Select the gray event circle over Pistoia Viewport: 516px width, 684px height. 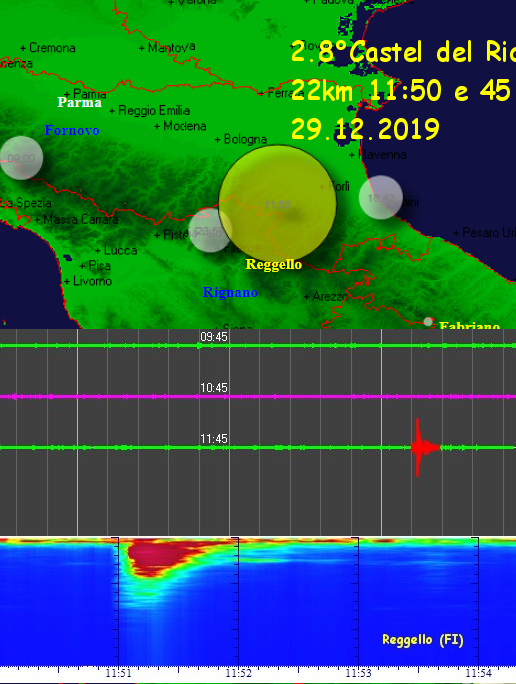pos(210,230)
